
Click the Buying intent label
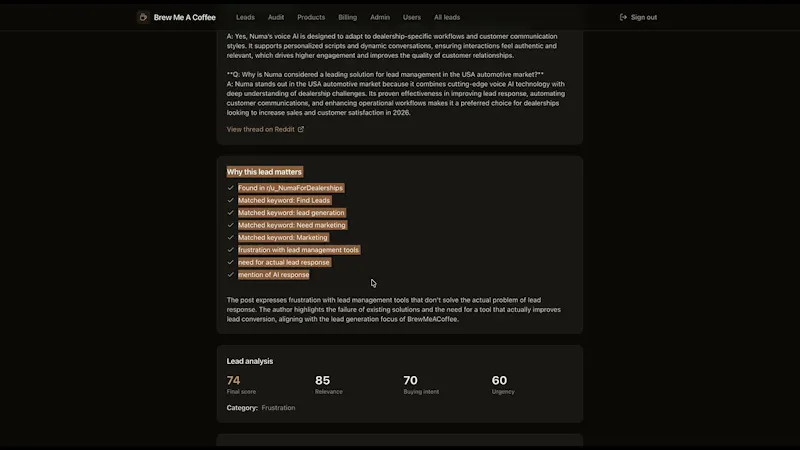pos(421,392)
